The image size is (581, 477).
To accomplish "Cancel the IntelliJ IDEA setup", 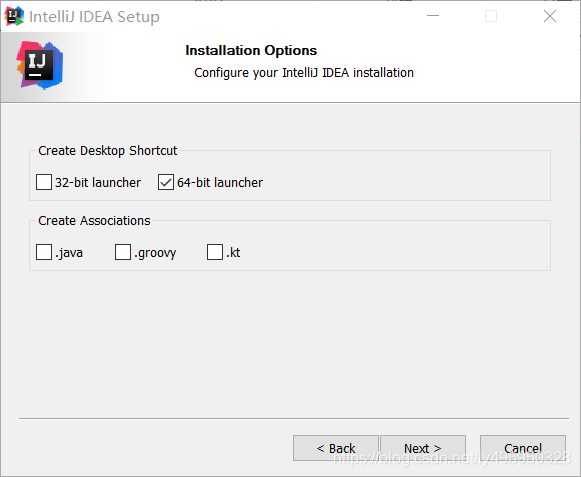I will (x=523, y=448).
